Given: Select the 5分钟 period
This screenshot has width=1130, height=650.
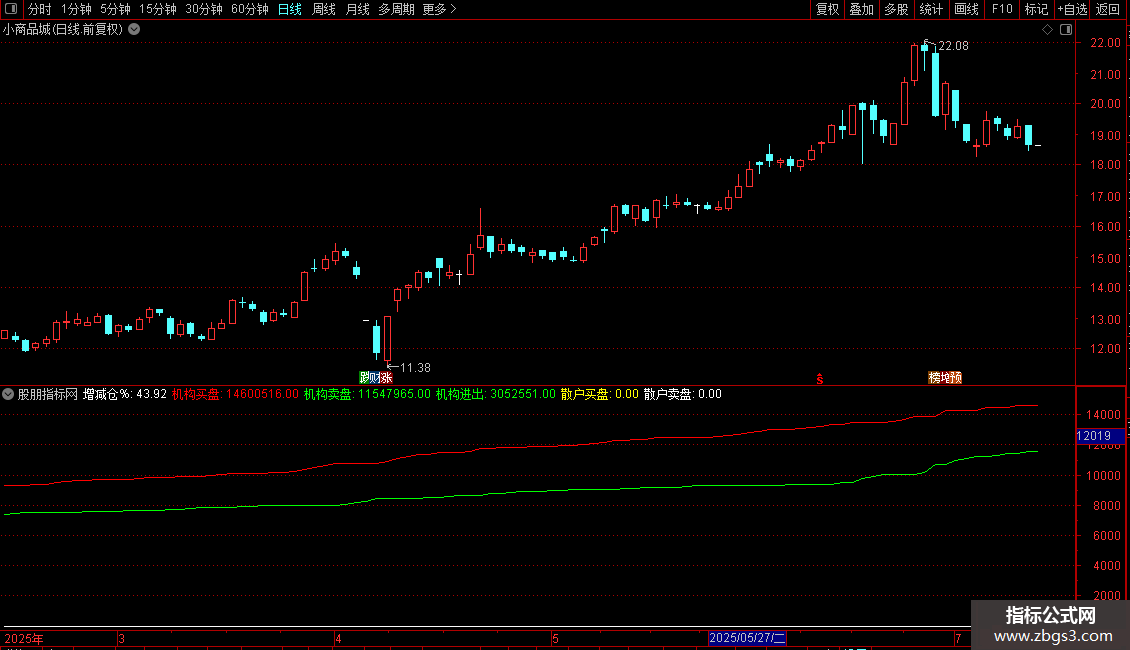Looking at the screenshot, I should click(115, 9).
